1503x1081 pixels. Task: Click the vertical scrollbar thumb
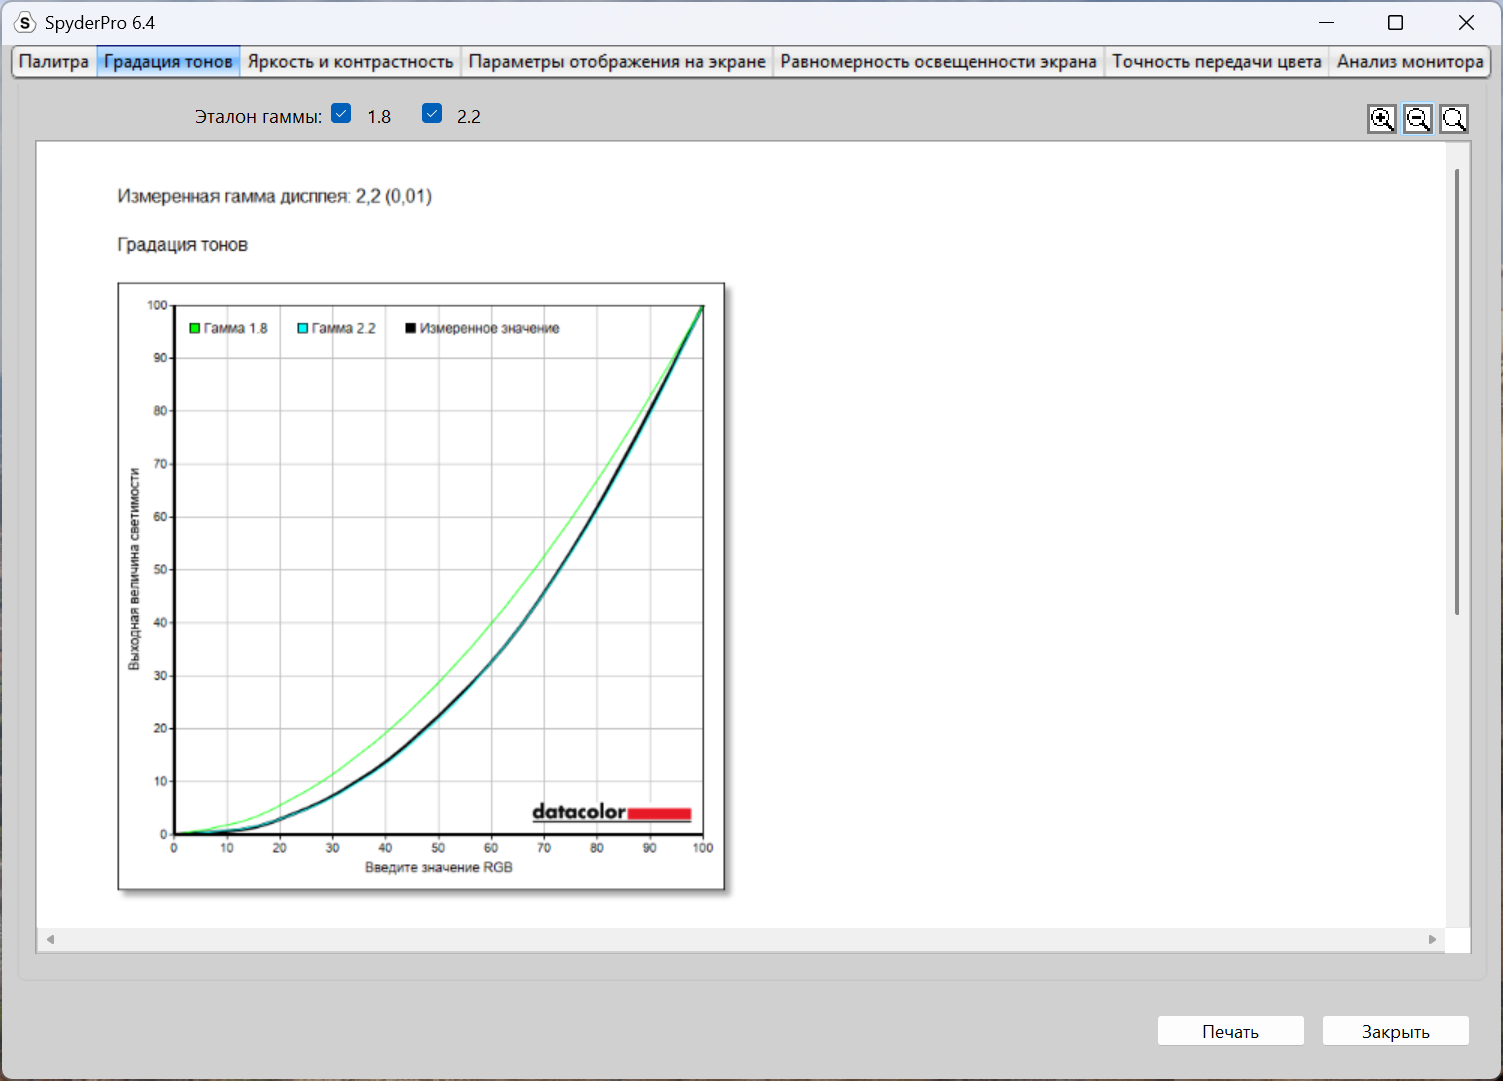1457,390
